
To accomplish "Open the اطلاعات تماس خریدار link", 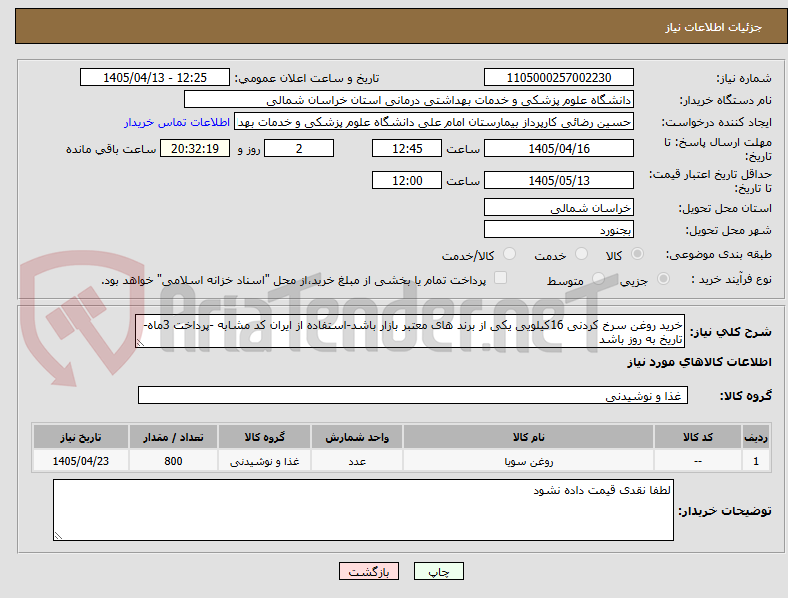I will tap(177, 122).
